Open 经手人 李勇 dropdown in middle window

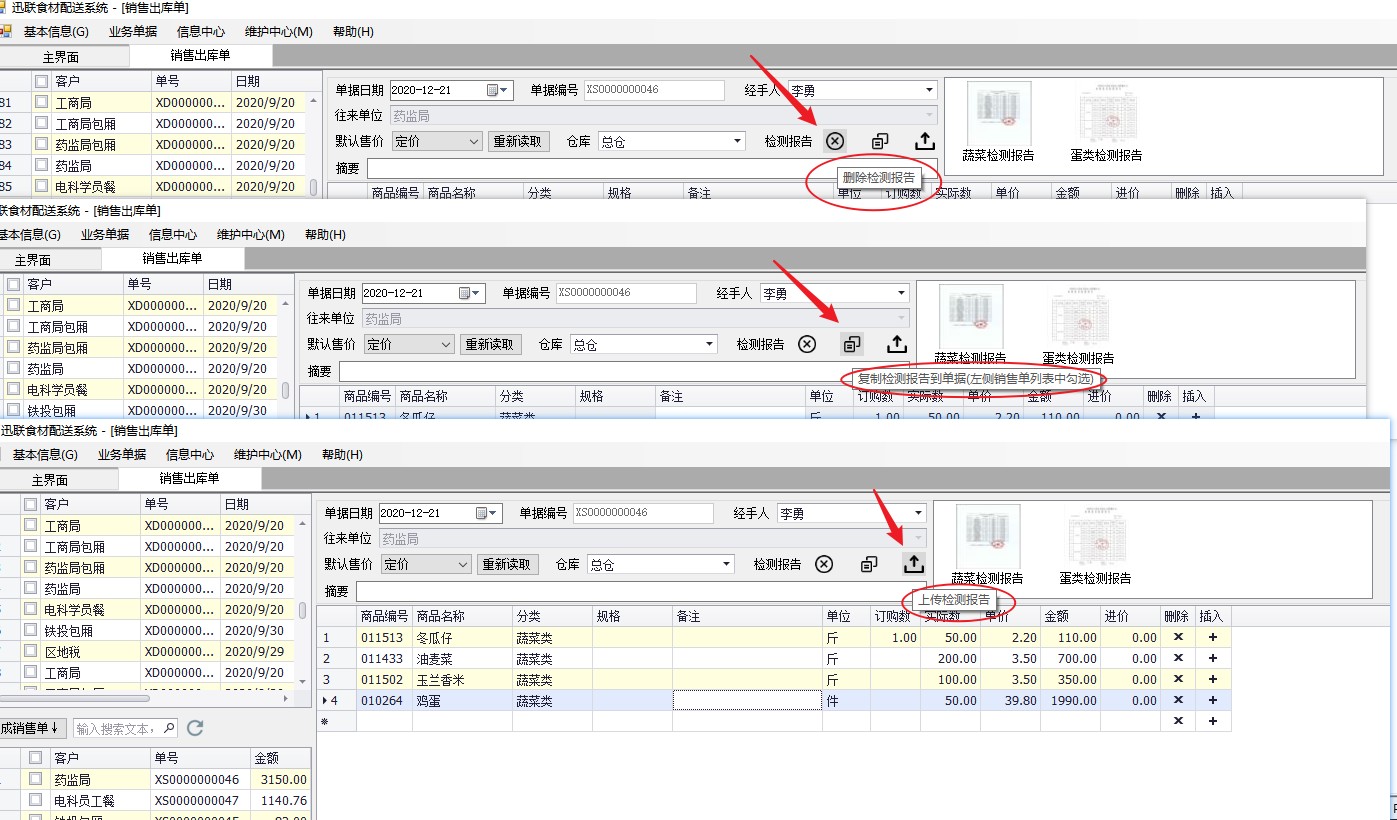point(901,293)
